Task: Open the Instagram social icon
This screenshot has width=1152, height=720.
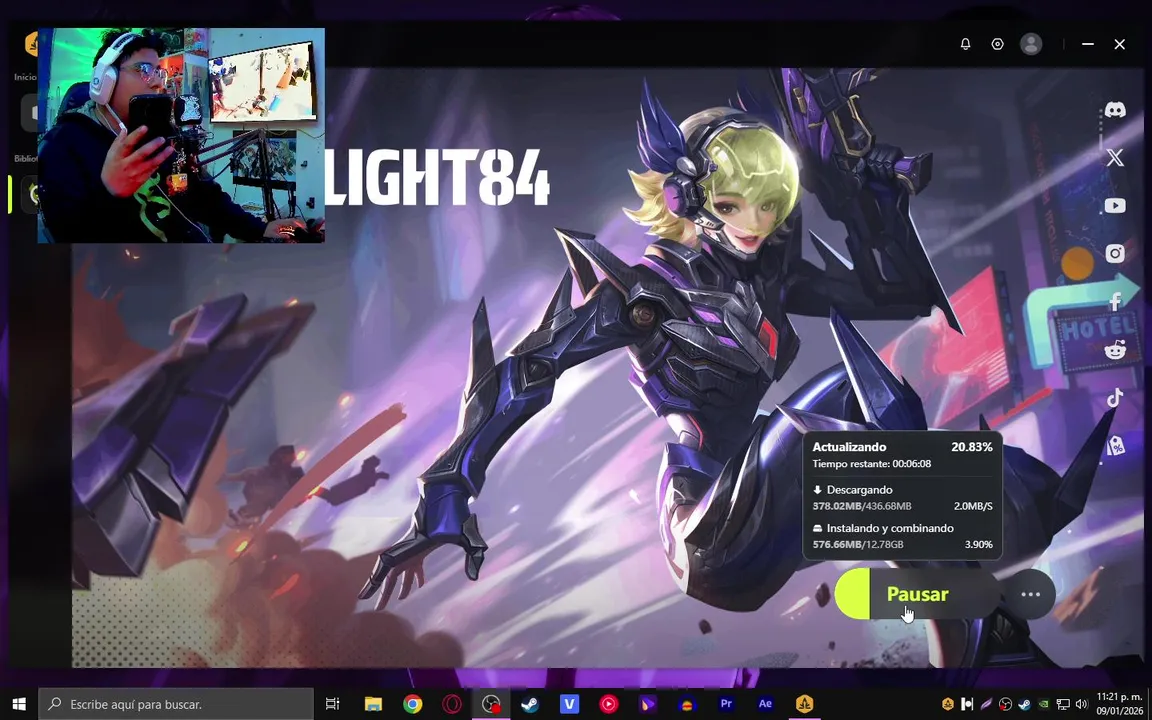Action: coord(1115,253)
